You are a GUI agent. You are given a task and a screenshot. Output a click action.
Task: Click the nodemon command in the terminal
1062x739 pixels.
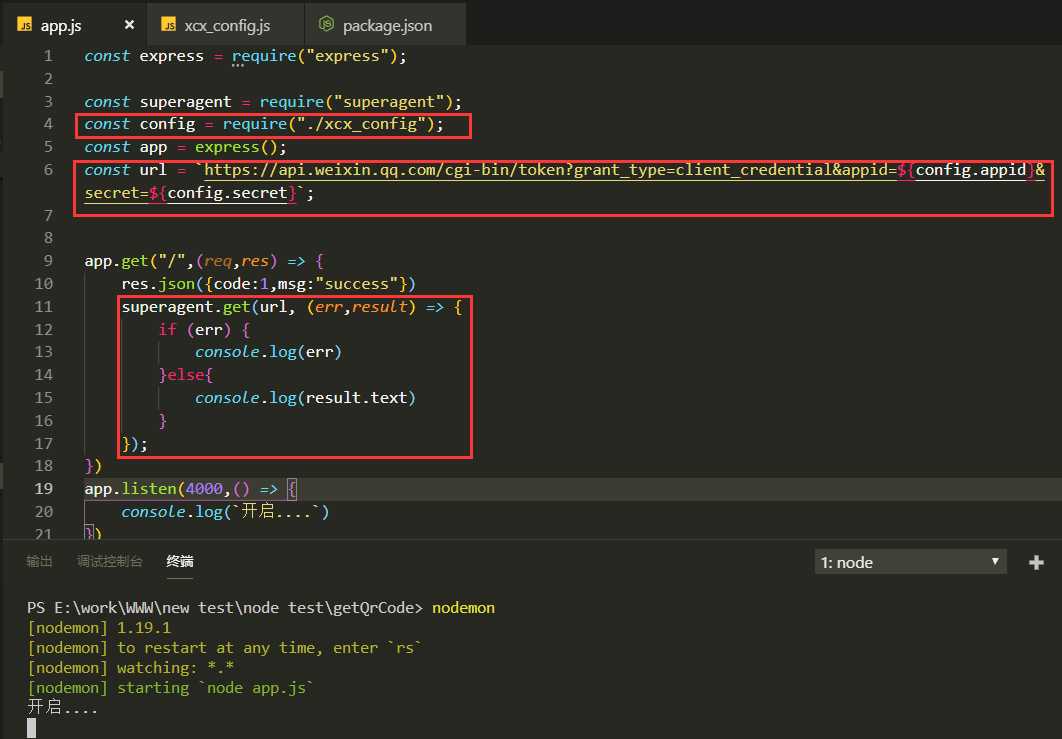[x=463, y=608]
